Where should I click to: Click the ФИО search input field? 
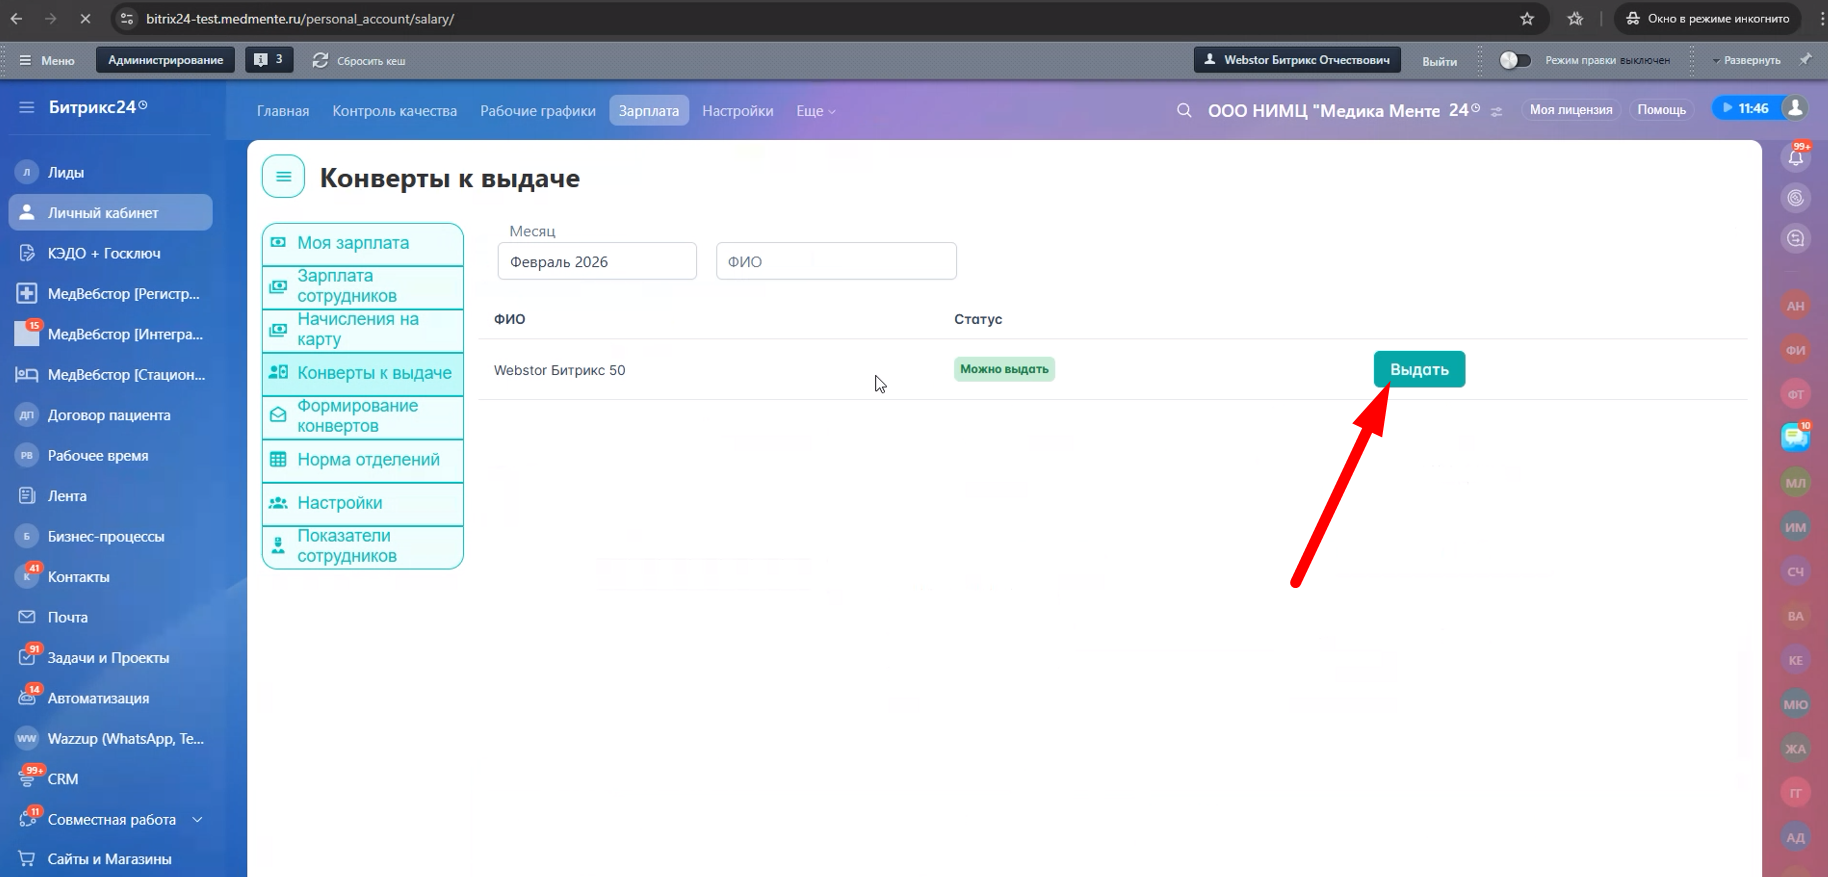point(836,262)
